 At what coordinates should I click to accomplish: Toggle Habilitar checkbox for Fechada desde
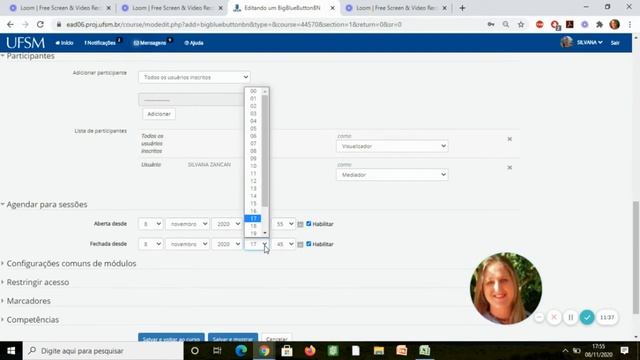click(x=309, y=244)
